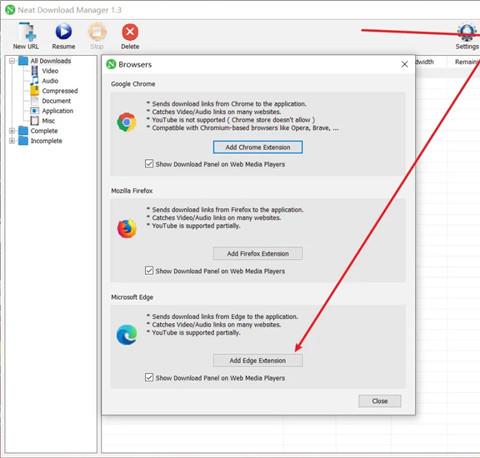Image resolution: width=480 pixels, height=458 pixels.
Task: Select the Complete tree label
Action: coord(44,131)
